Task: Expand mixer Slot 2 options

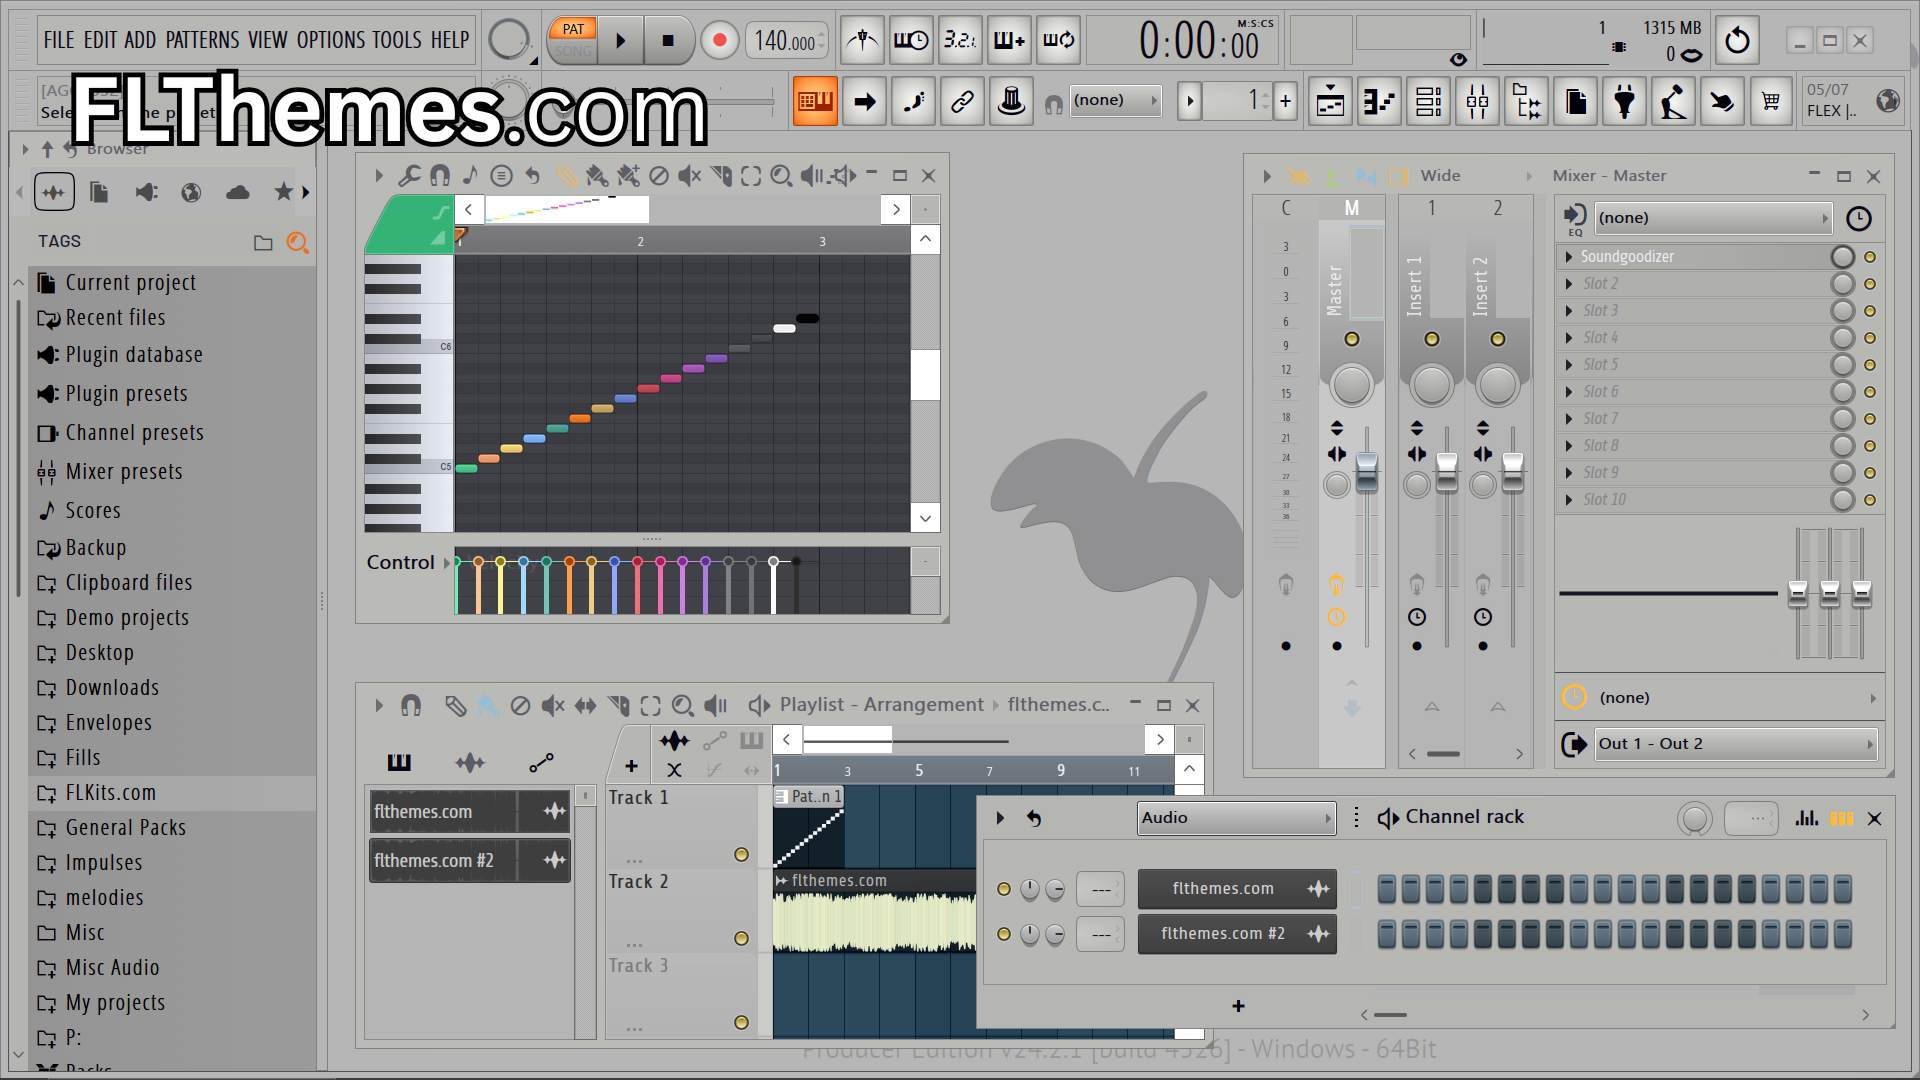Action: (x=1569, y=284)
